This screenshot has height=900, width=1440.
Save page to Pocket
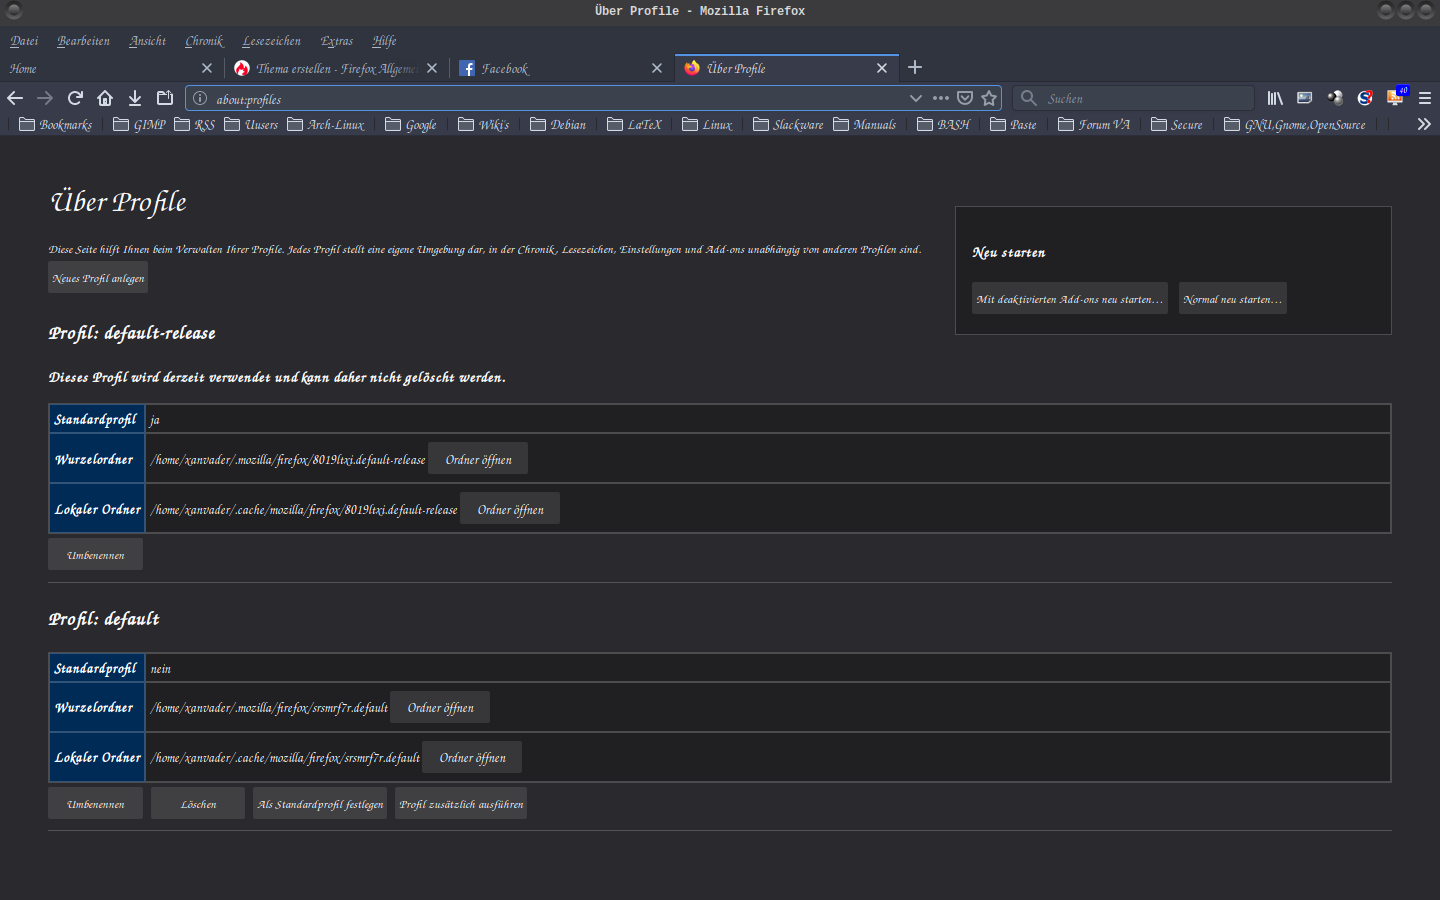tap(965, 98)
